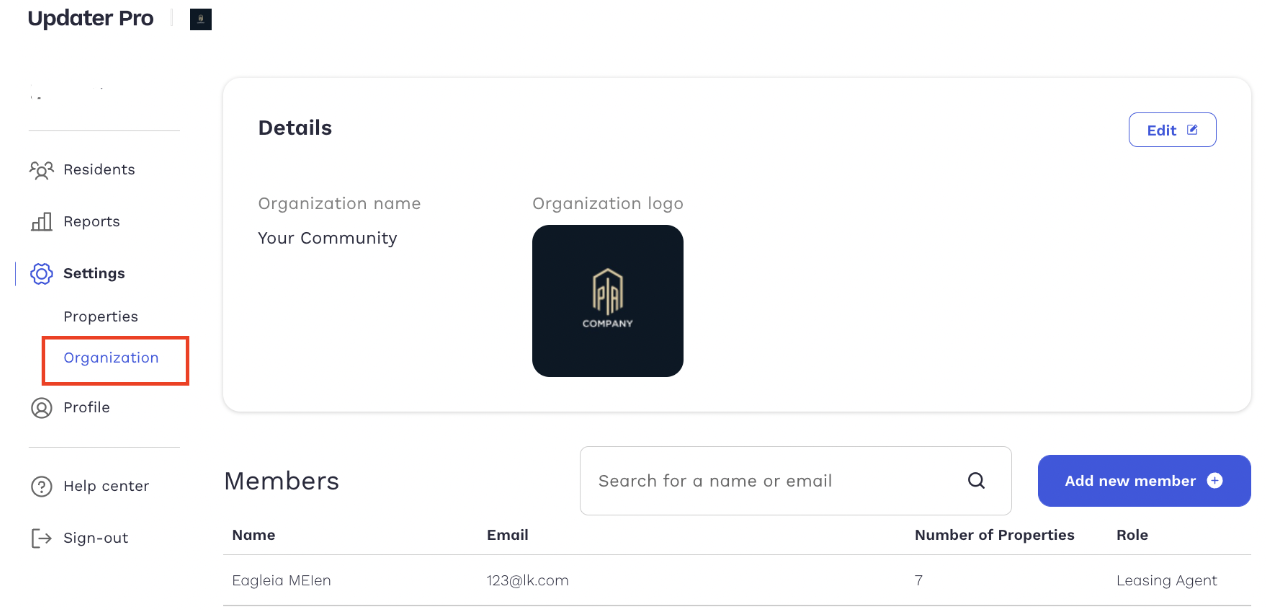1266x610 pixels.
Task: Click the organization logo thumbnail
Action: click(608, 301)
